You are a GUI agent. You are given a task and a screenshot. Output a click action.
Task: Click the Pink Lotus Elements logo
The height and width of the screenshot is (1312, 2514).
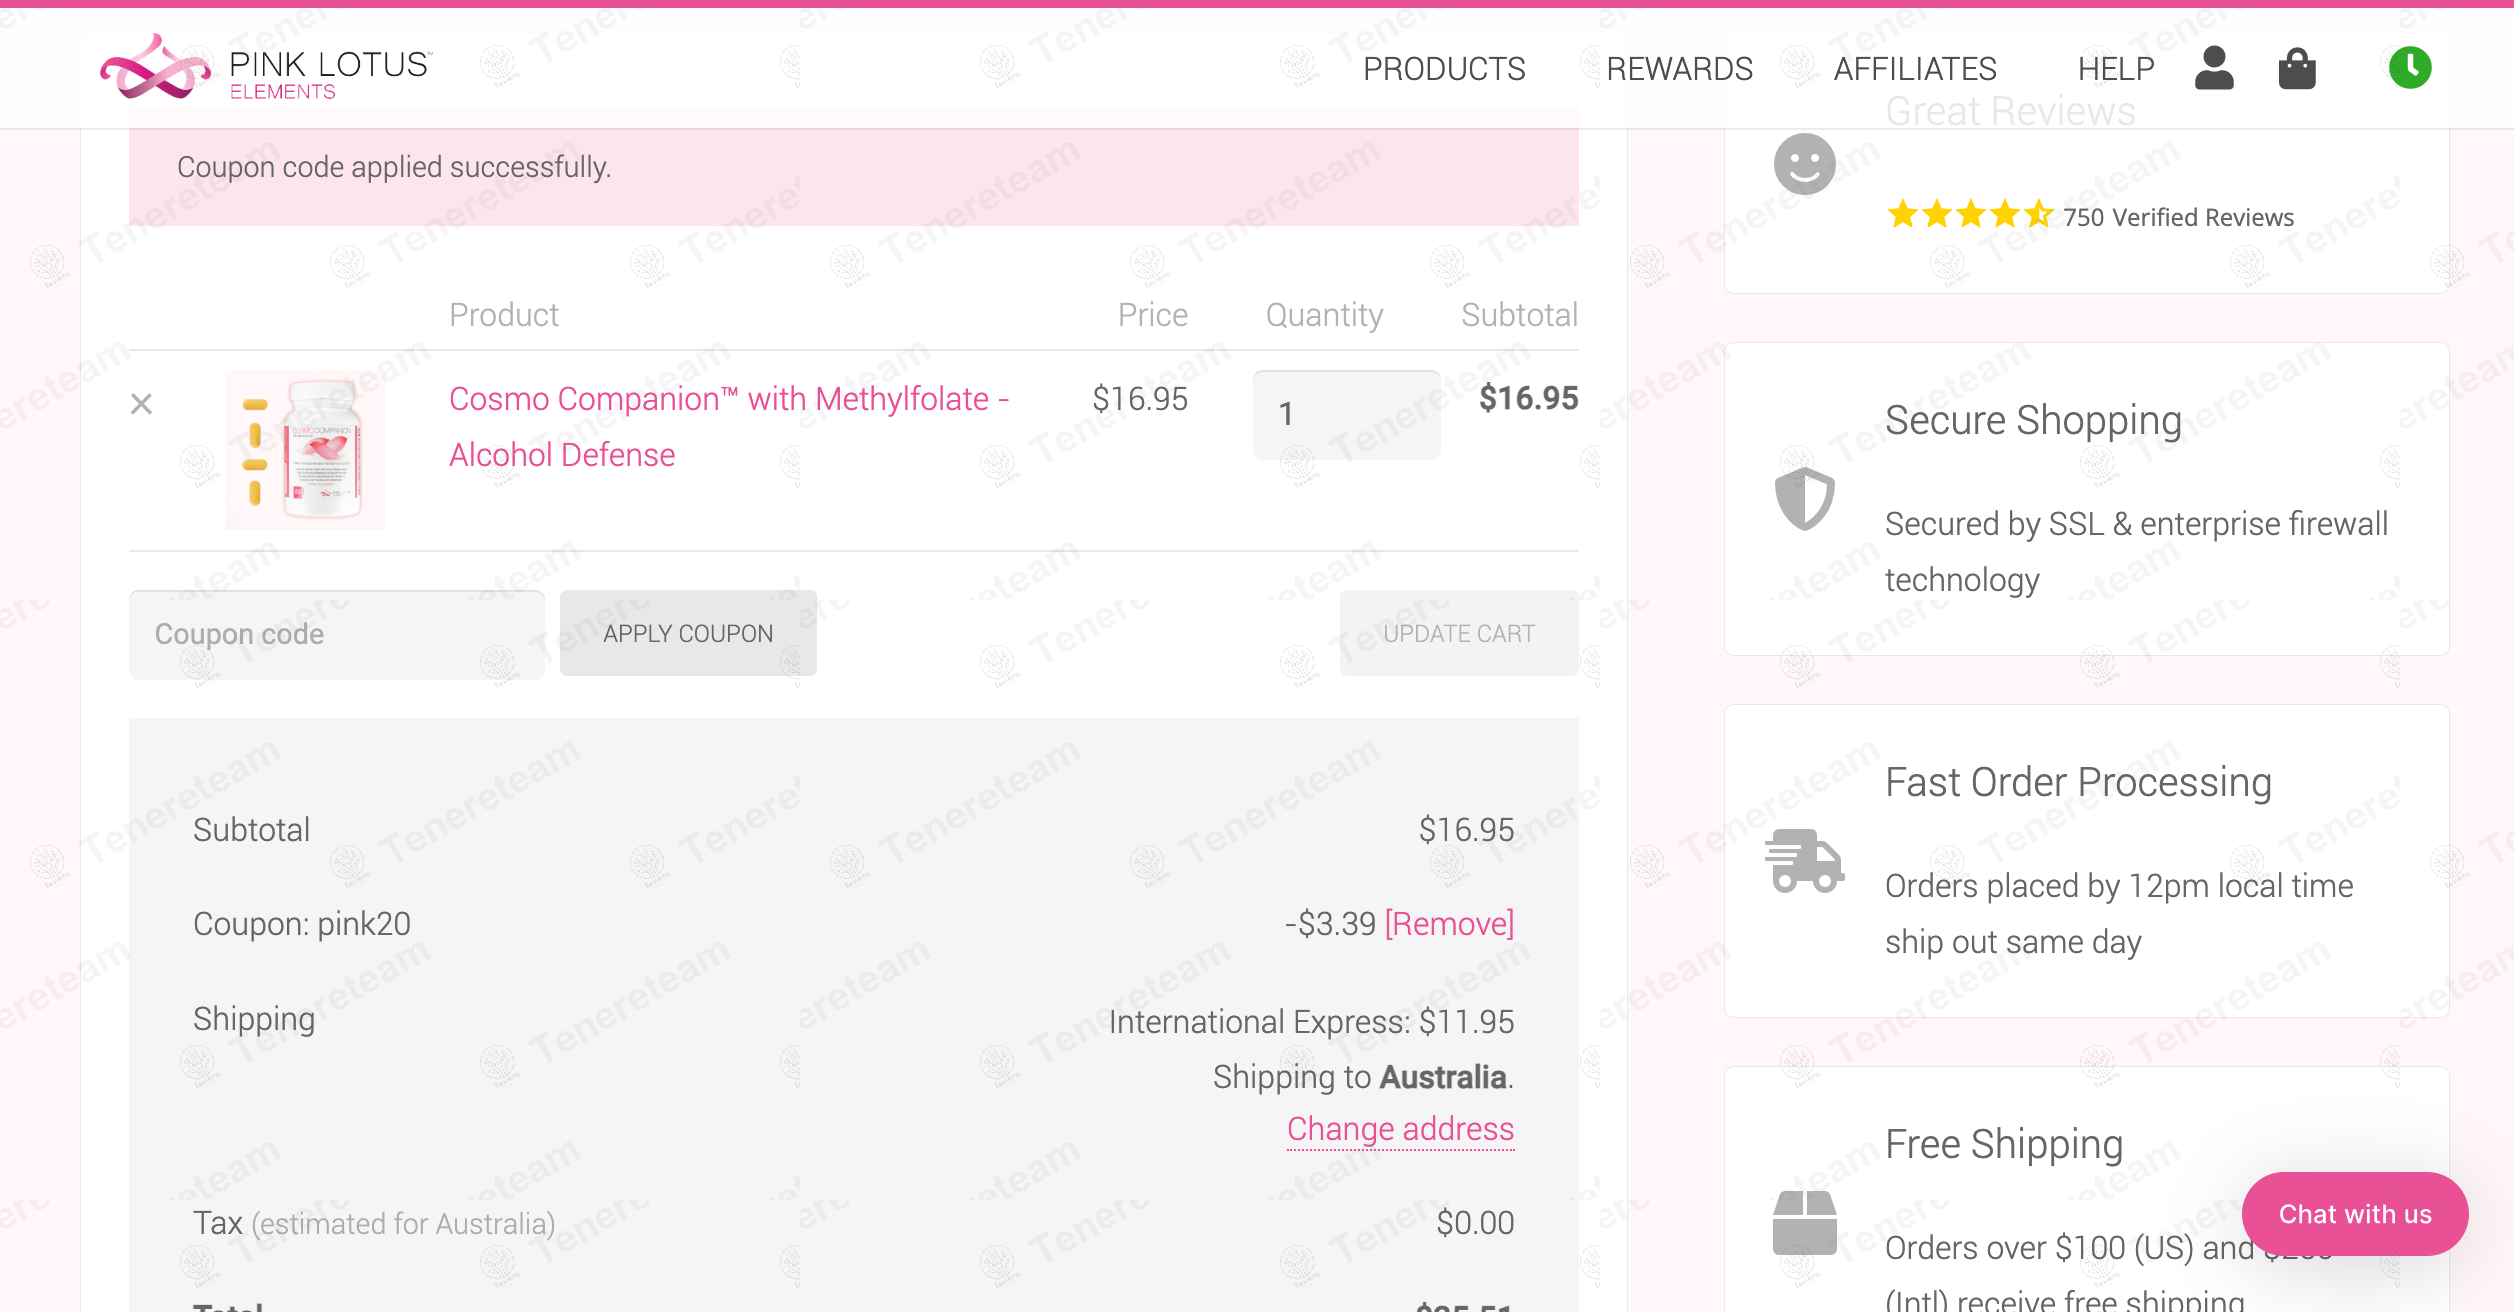click(x=266, y=68)
